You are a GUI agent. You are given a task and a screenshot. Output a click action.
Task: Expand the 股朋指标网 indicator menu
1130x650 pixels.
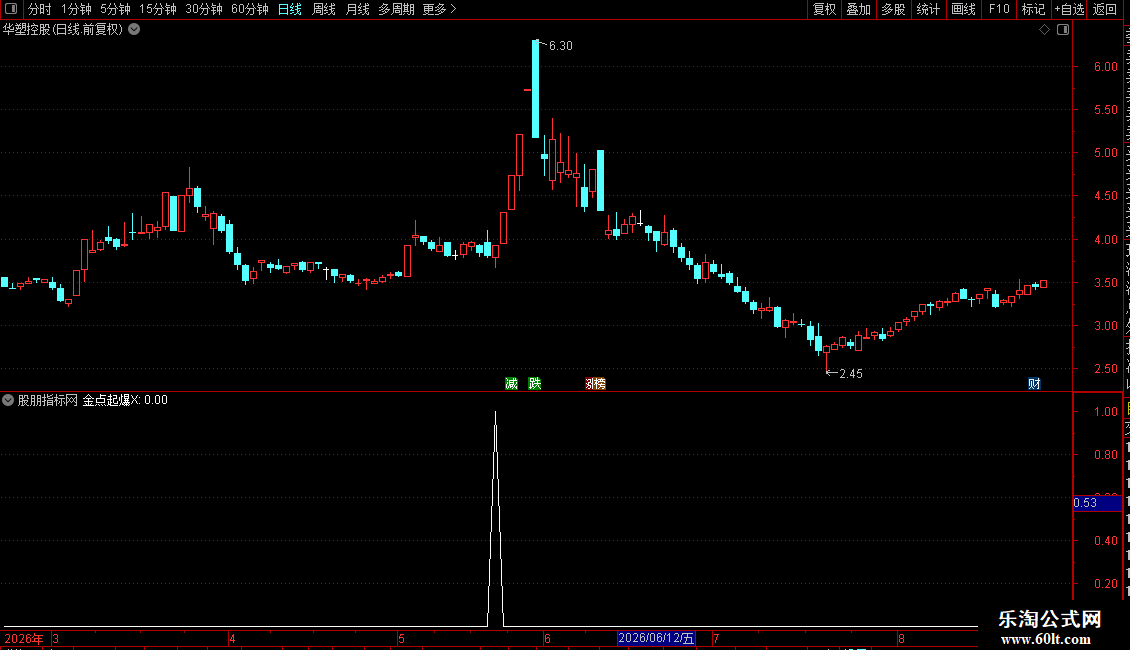click(x=8, y=400)
